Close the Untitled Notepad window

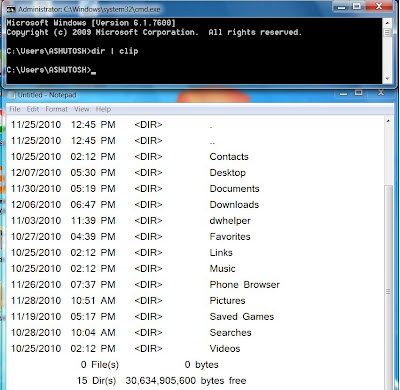tap(381, 93)
